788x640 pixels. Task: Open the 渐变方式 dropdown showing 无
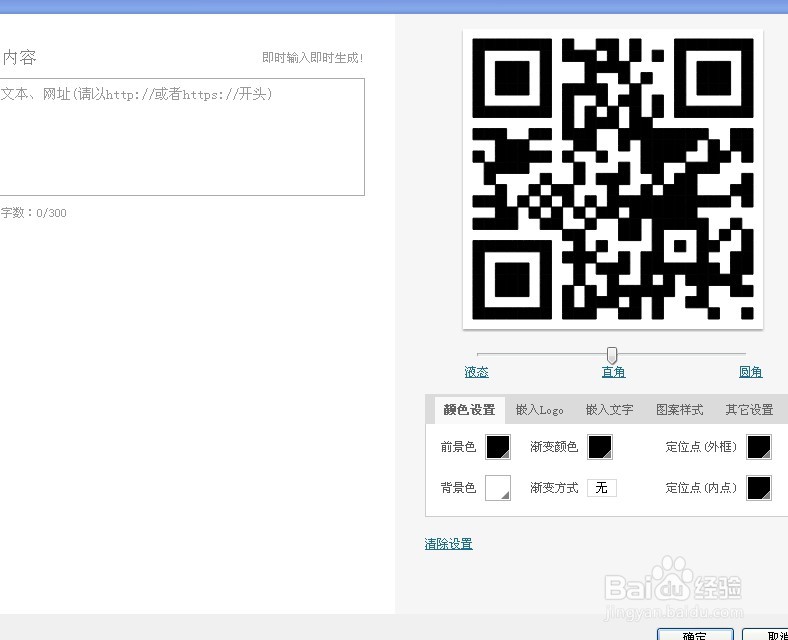[602, 488]
